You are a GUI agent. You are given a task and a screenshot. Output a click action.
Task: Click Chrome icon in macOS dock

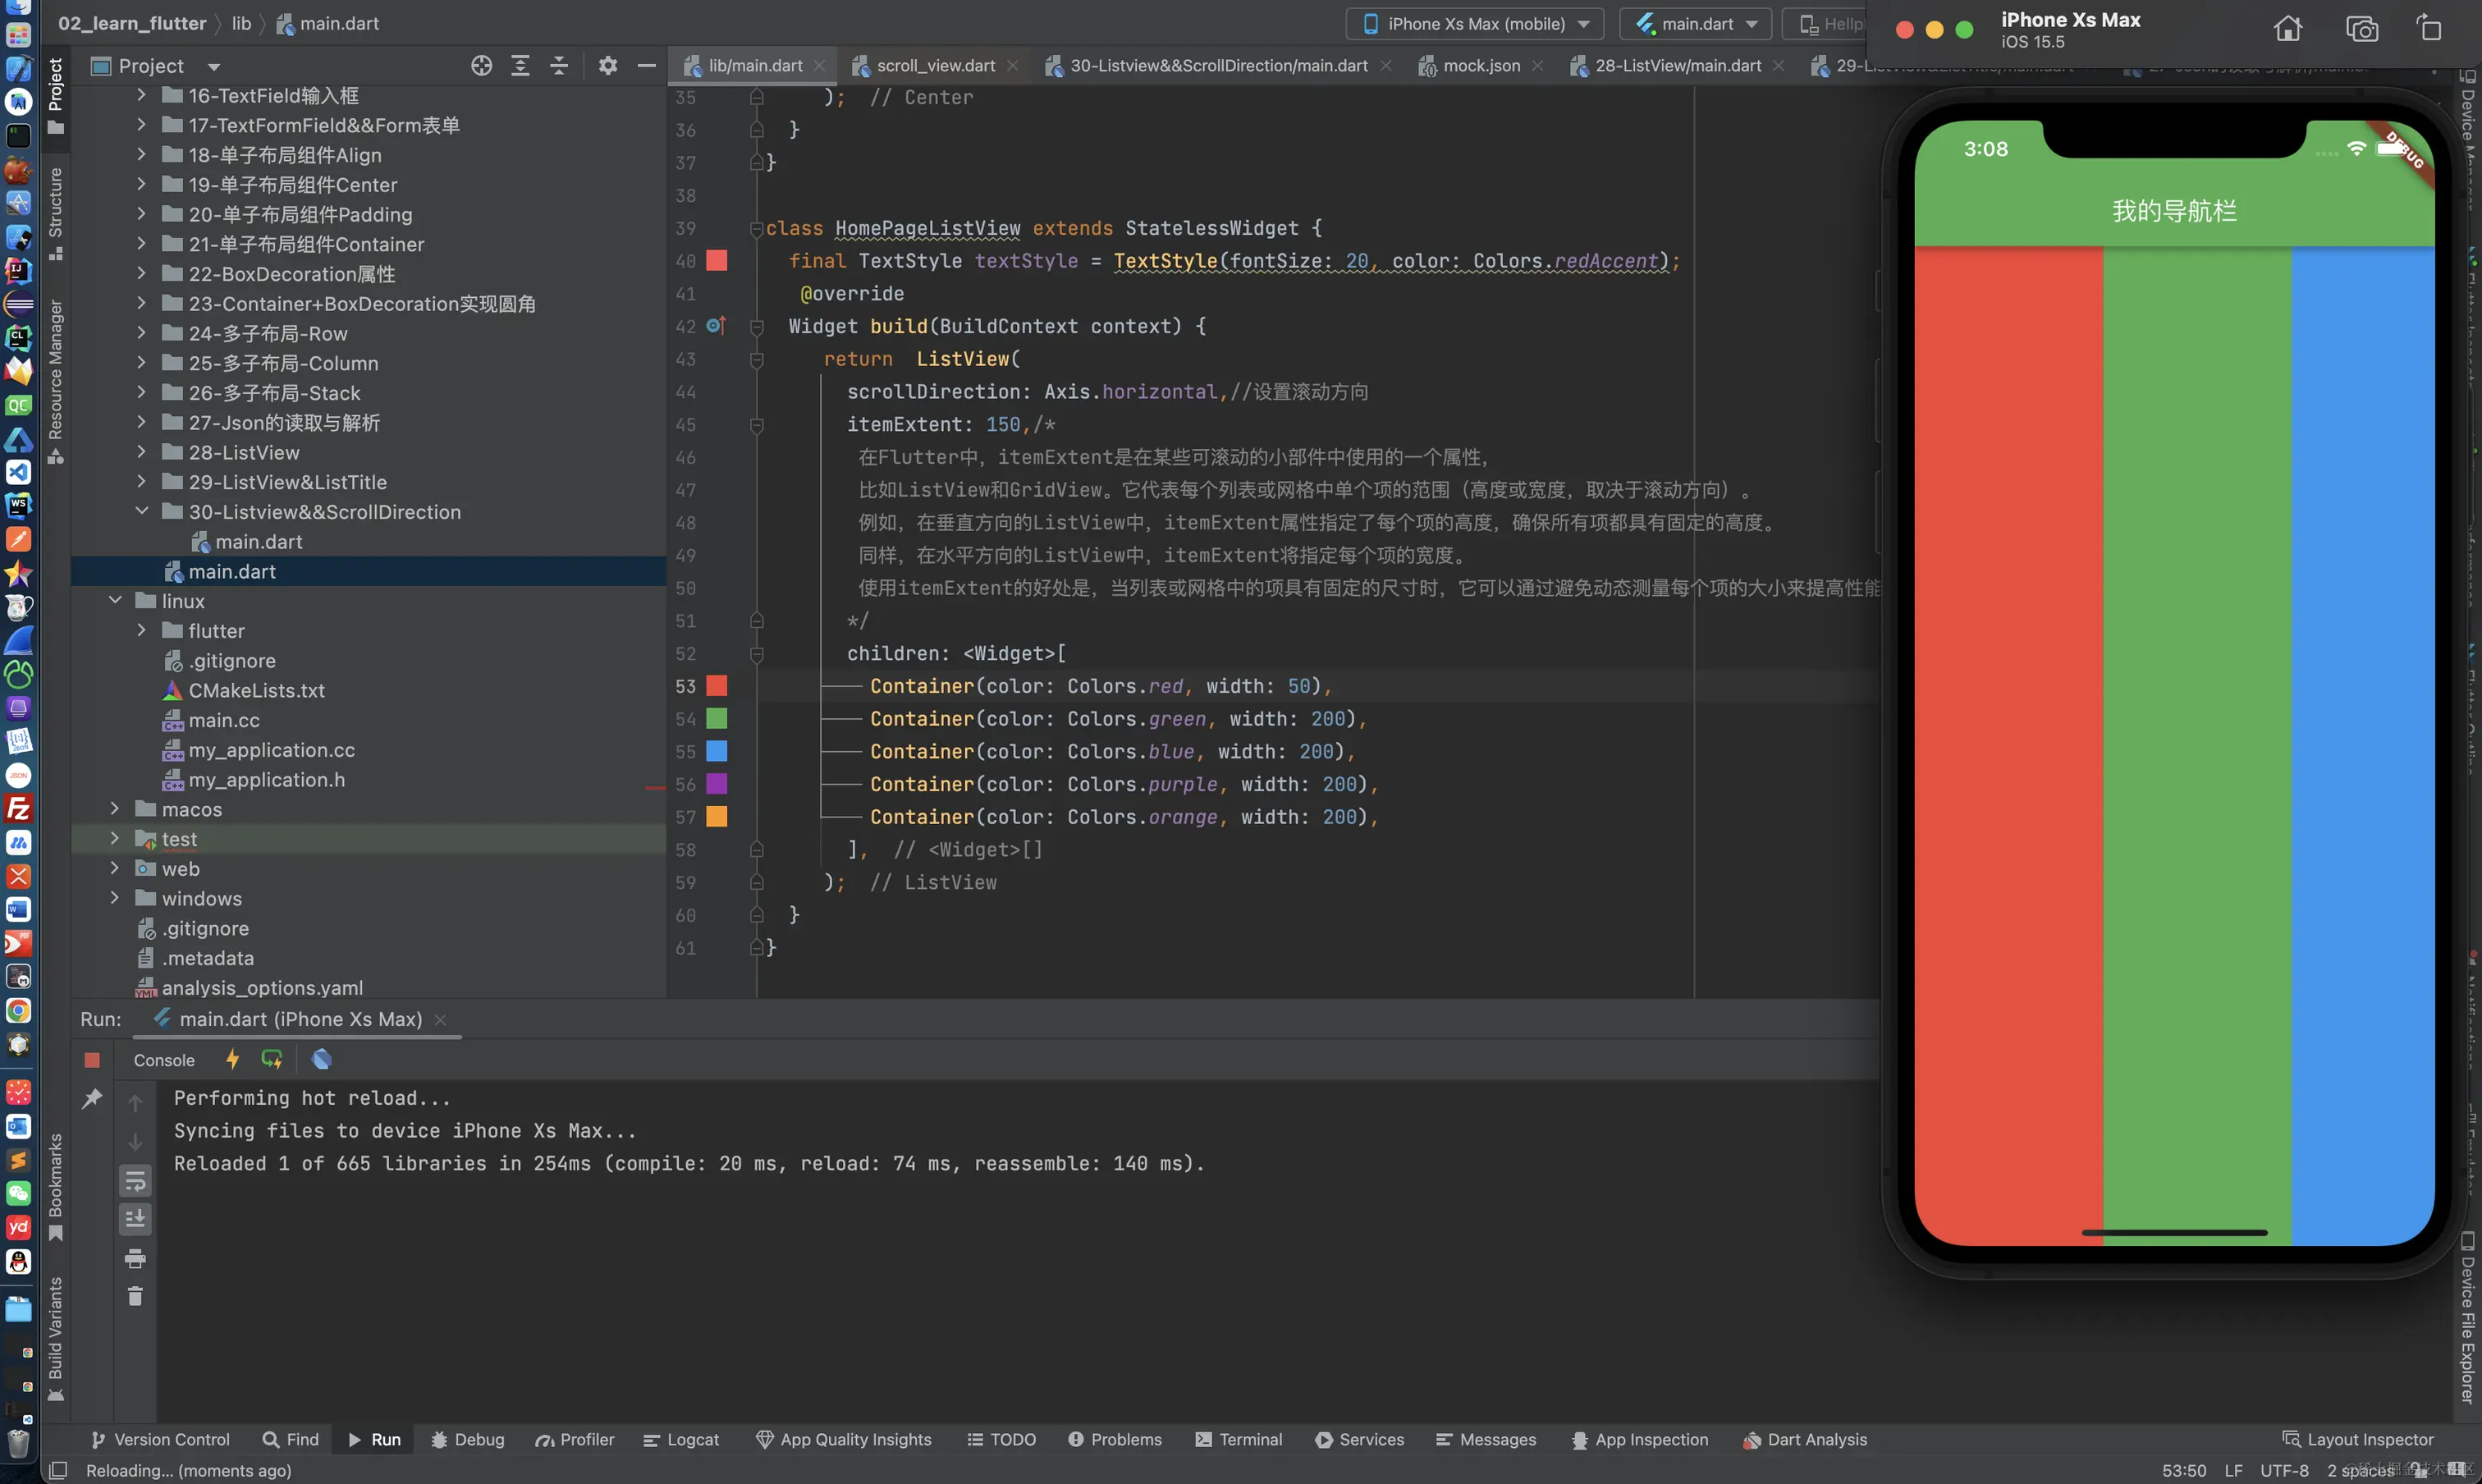pos(18,1010)
